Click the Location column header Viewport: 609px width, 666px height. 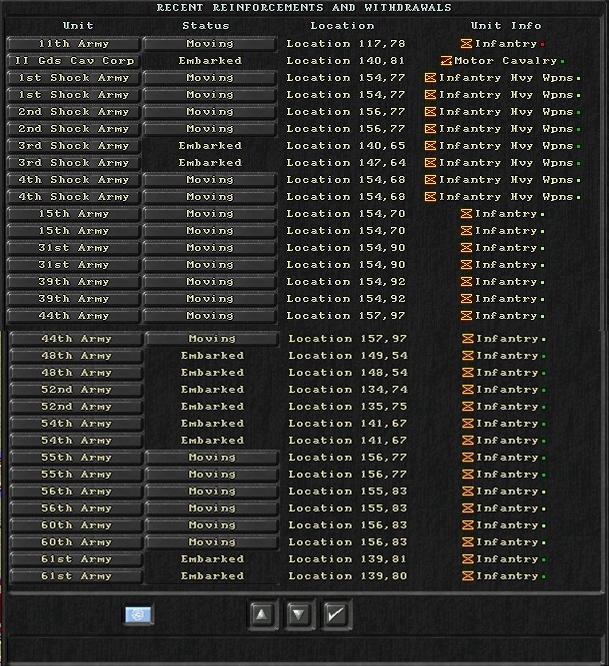pyautogui.click(x=342, y=25)
